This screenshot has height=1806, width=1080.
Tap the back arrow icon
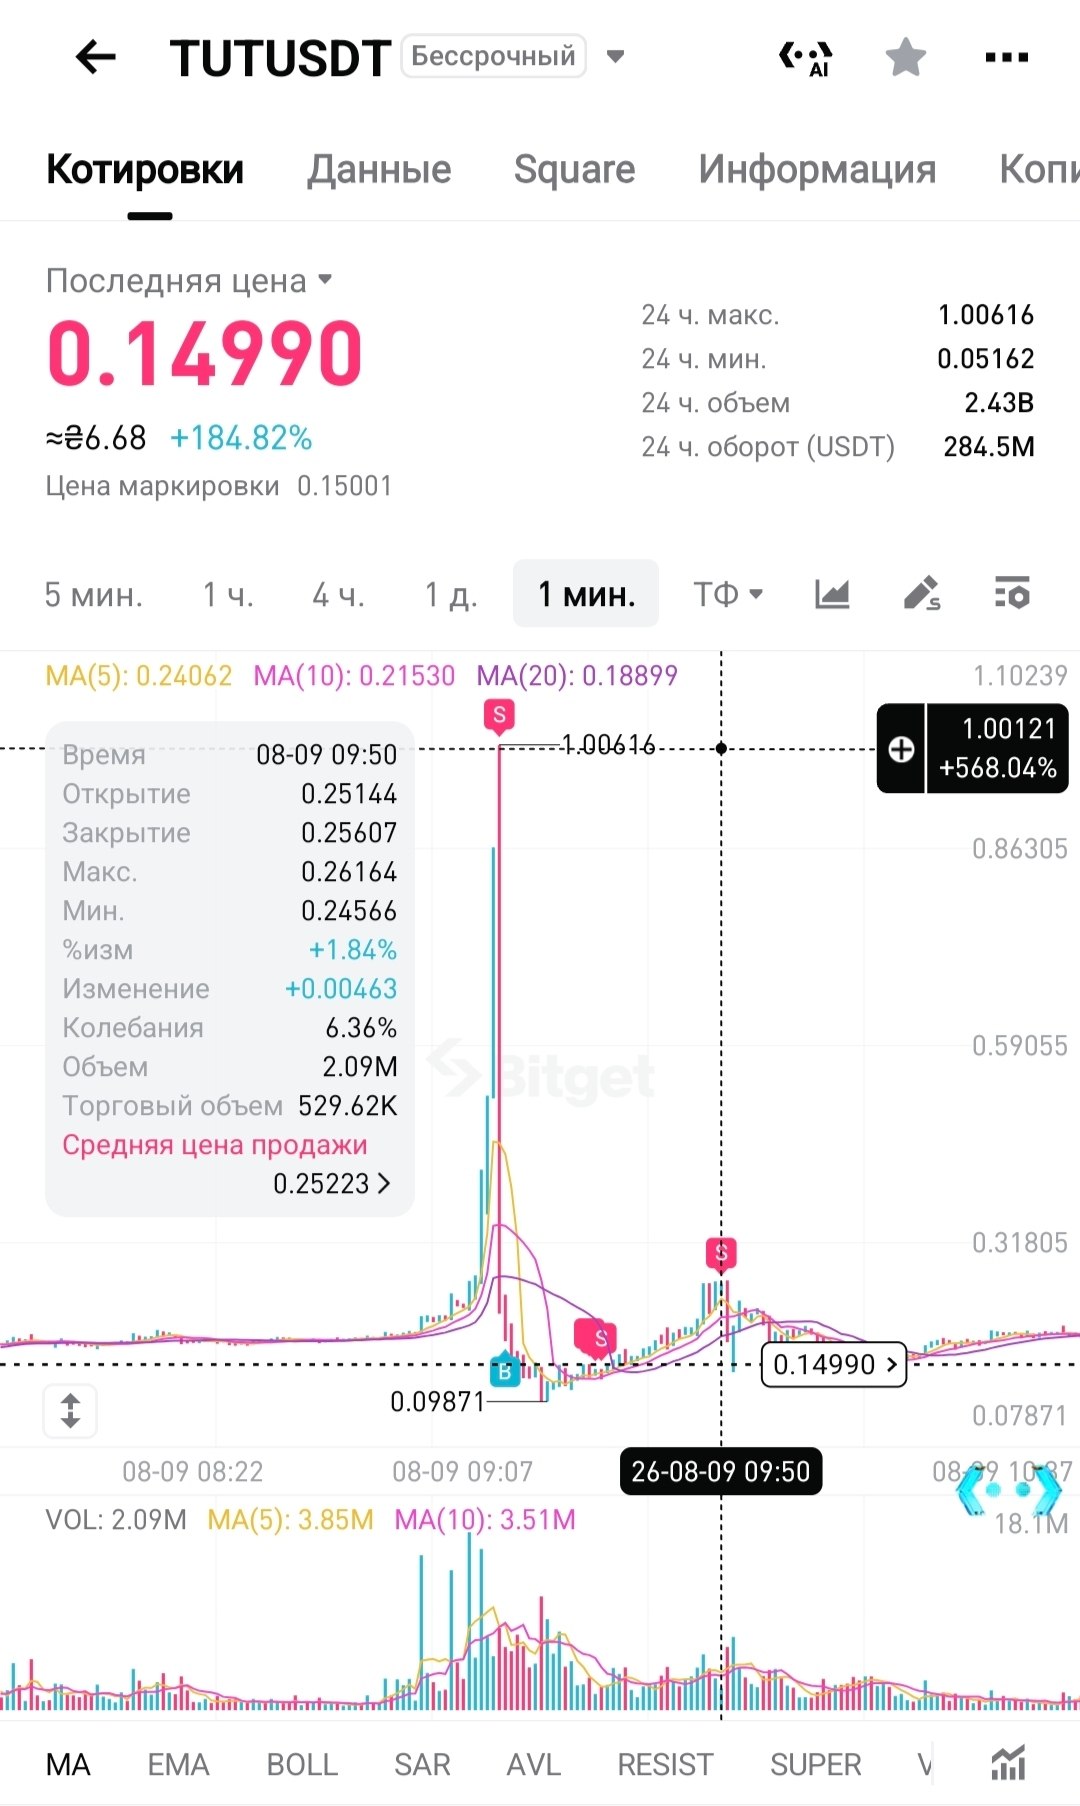click(96, 57)
